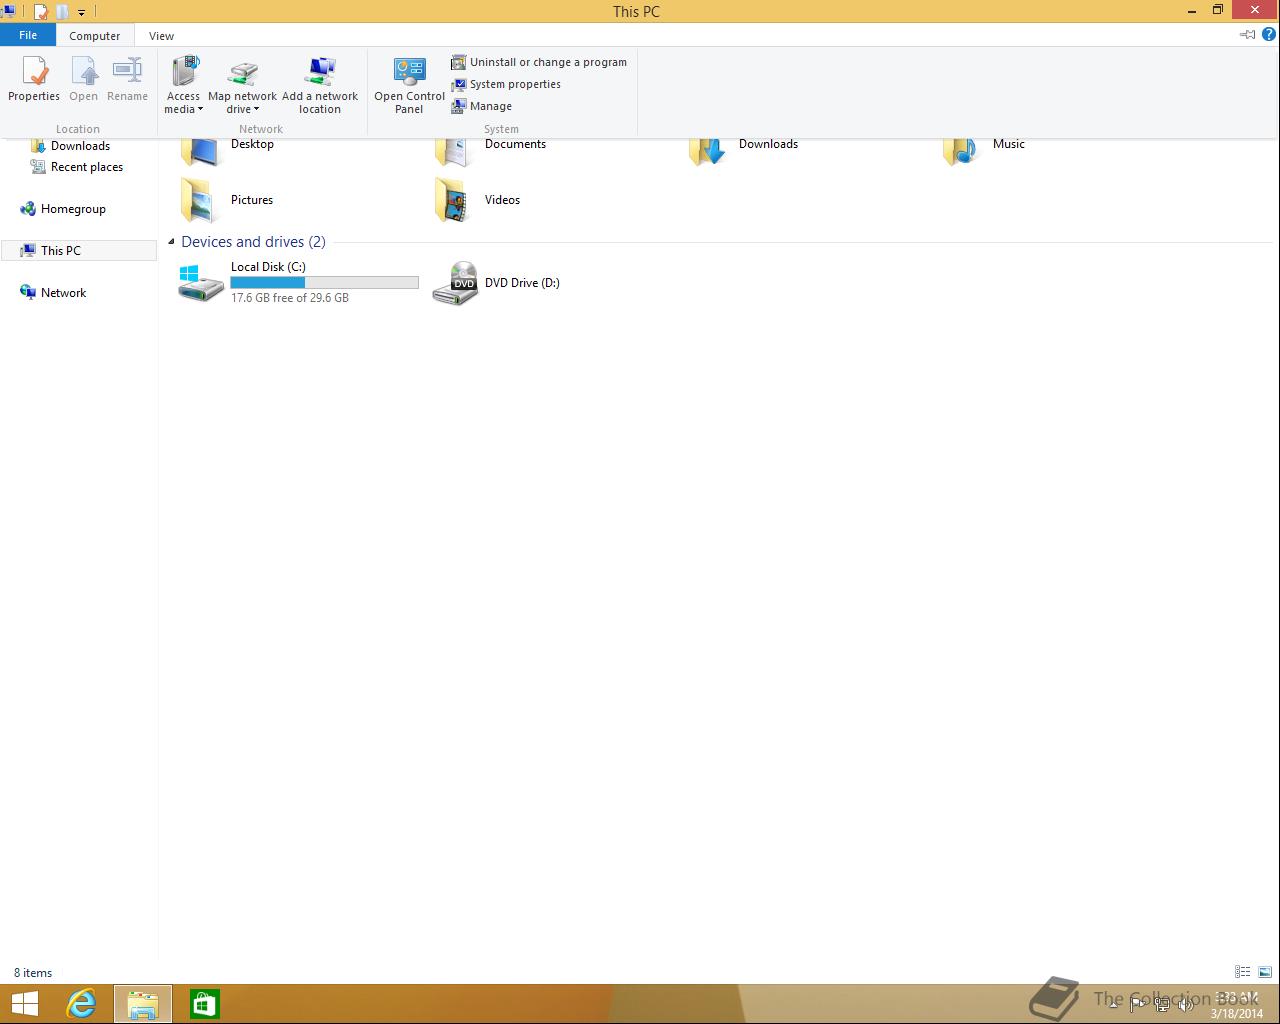The width and height of the screenshot is (1280, 1024).
Task: Open System properties from the ribbon
Action: point(506,84)
